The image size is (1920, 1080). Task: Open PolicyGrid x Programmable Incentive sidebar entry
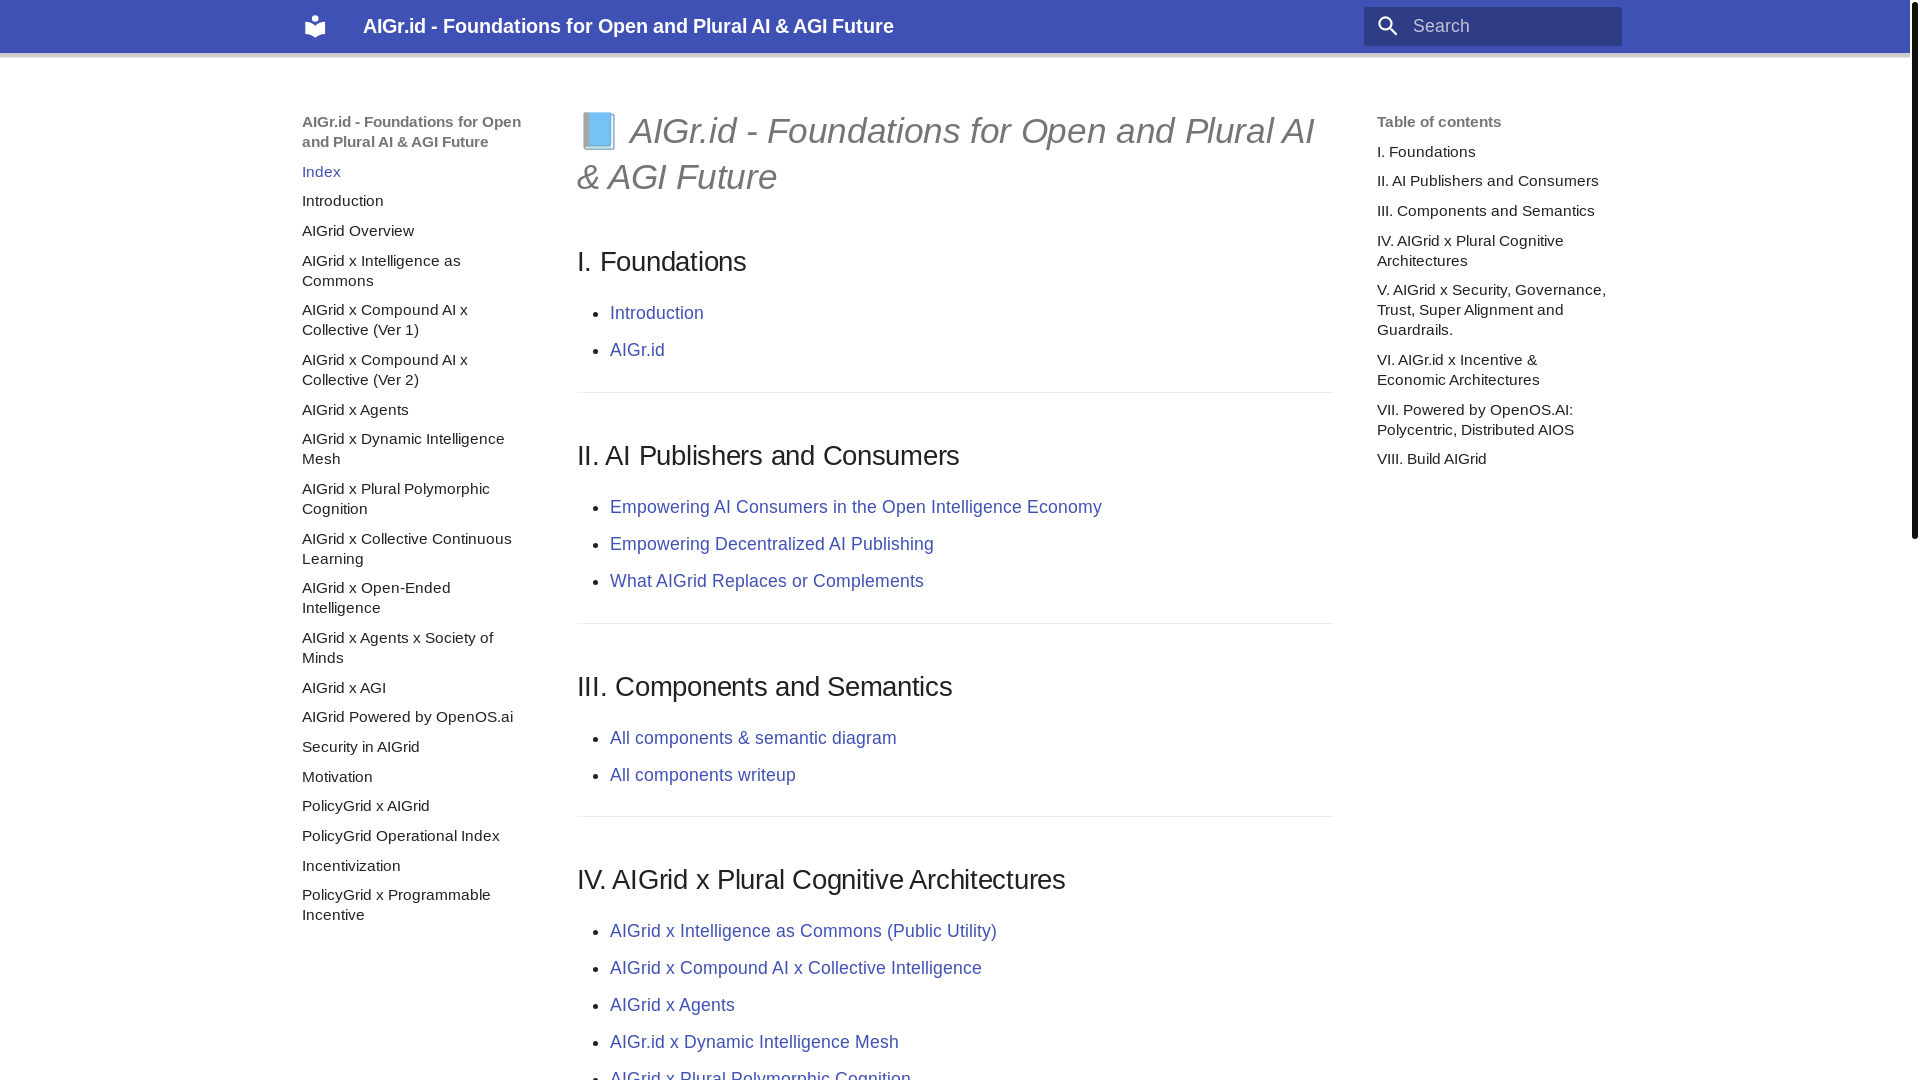tap(397, 905)
